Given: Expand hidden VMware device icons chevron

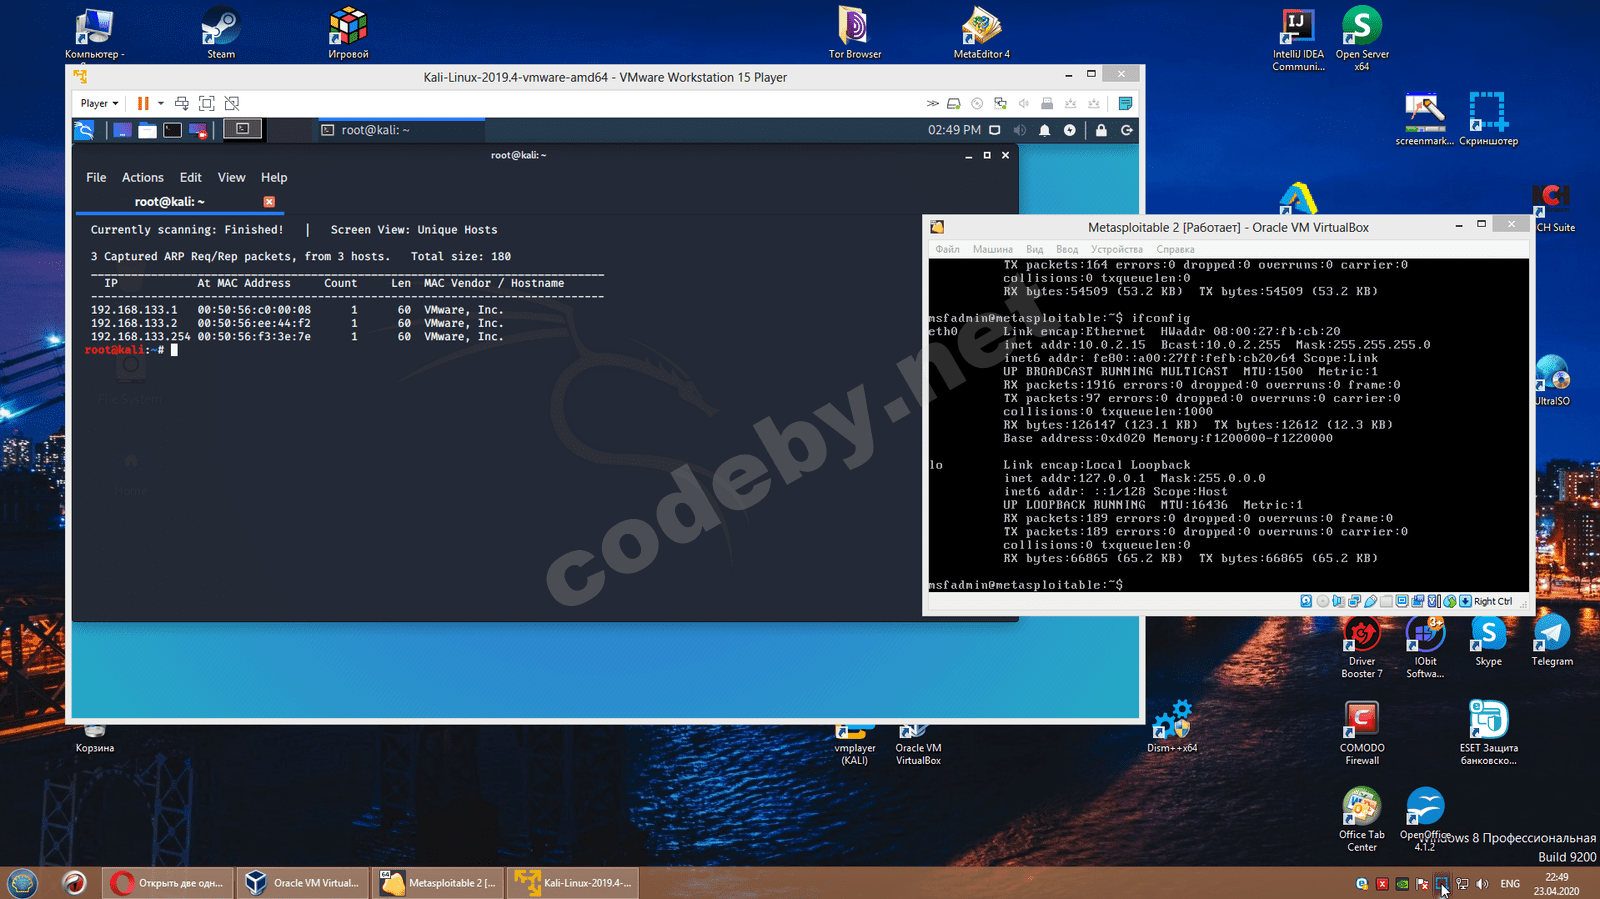Looking at the screenshot, I should [932, 103].
